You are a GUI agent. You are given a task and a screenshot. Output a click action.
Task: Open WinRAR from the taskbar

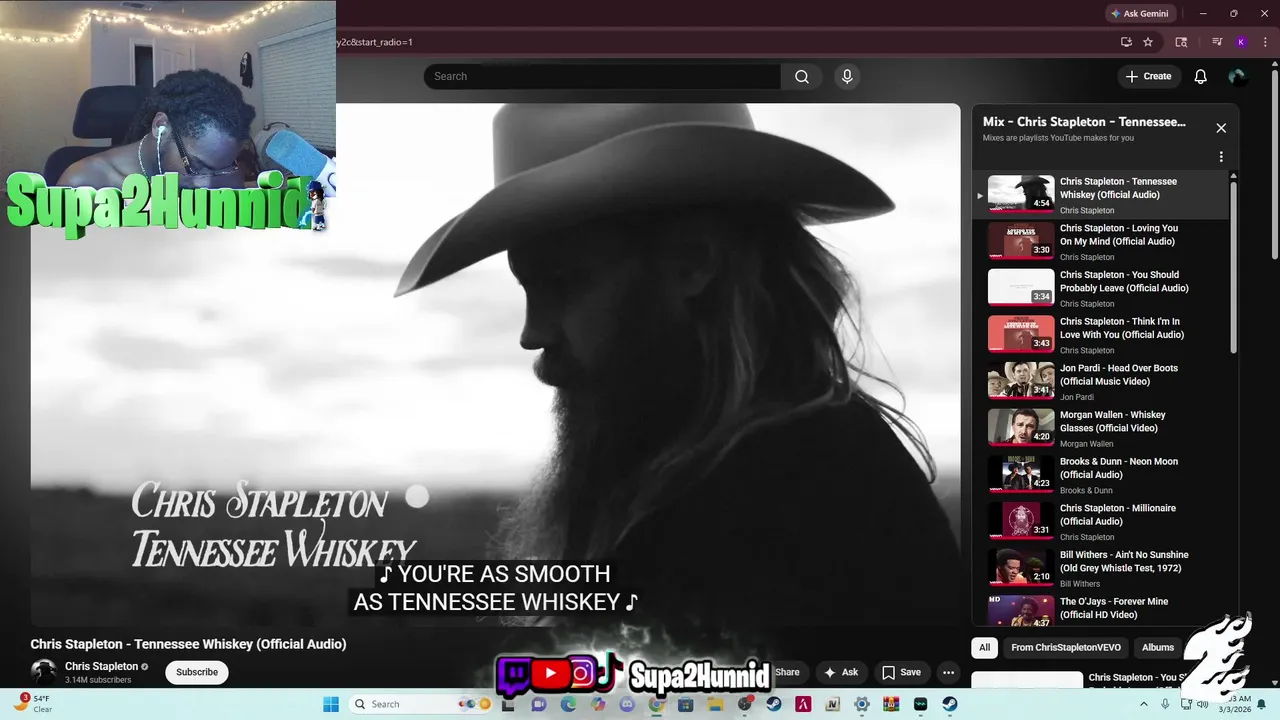pos(891,704)
